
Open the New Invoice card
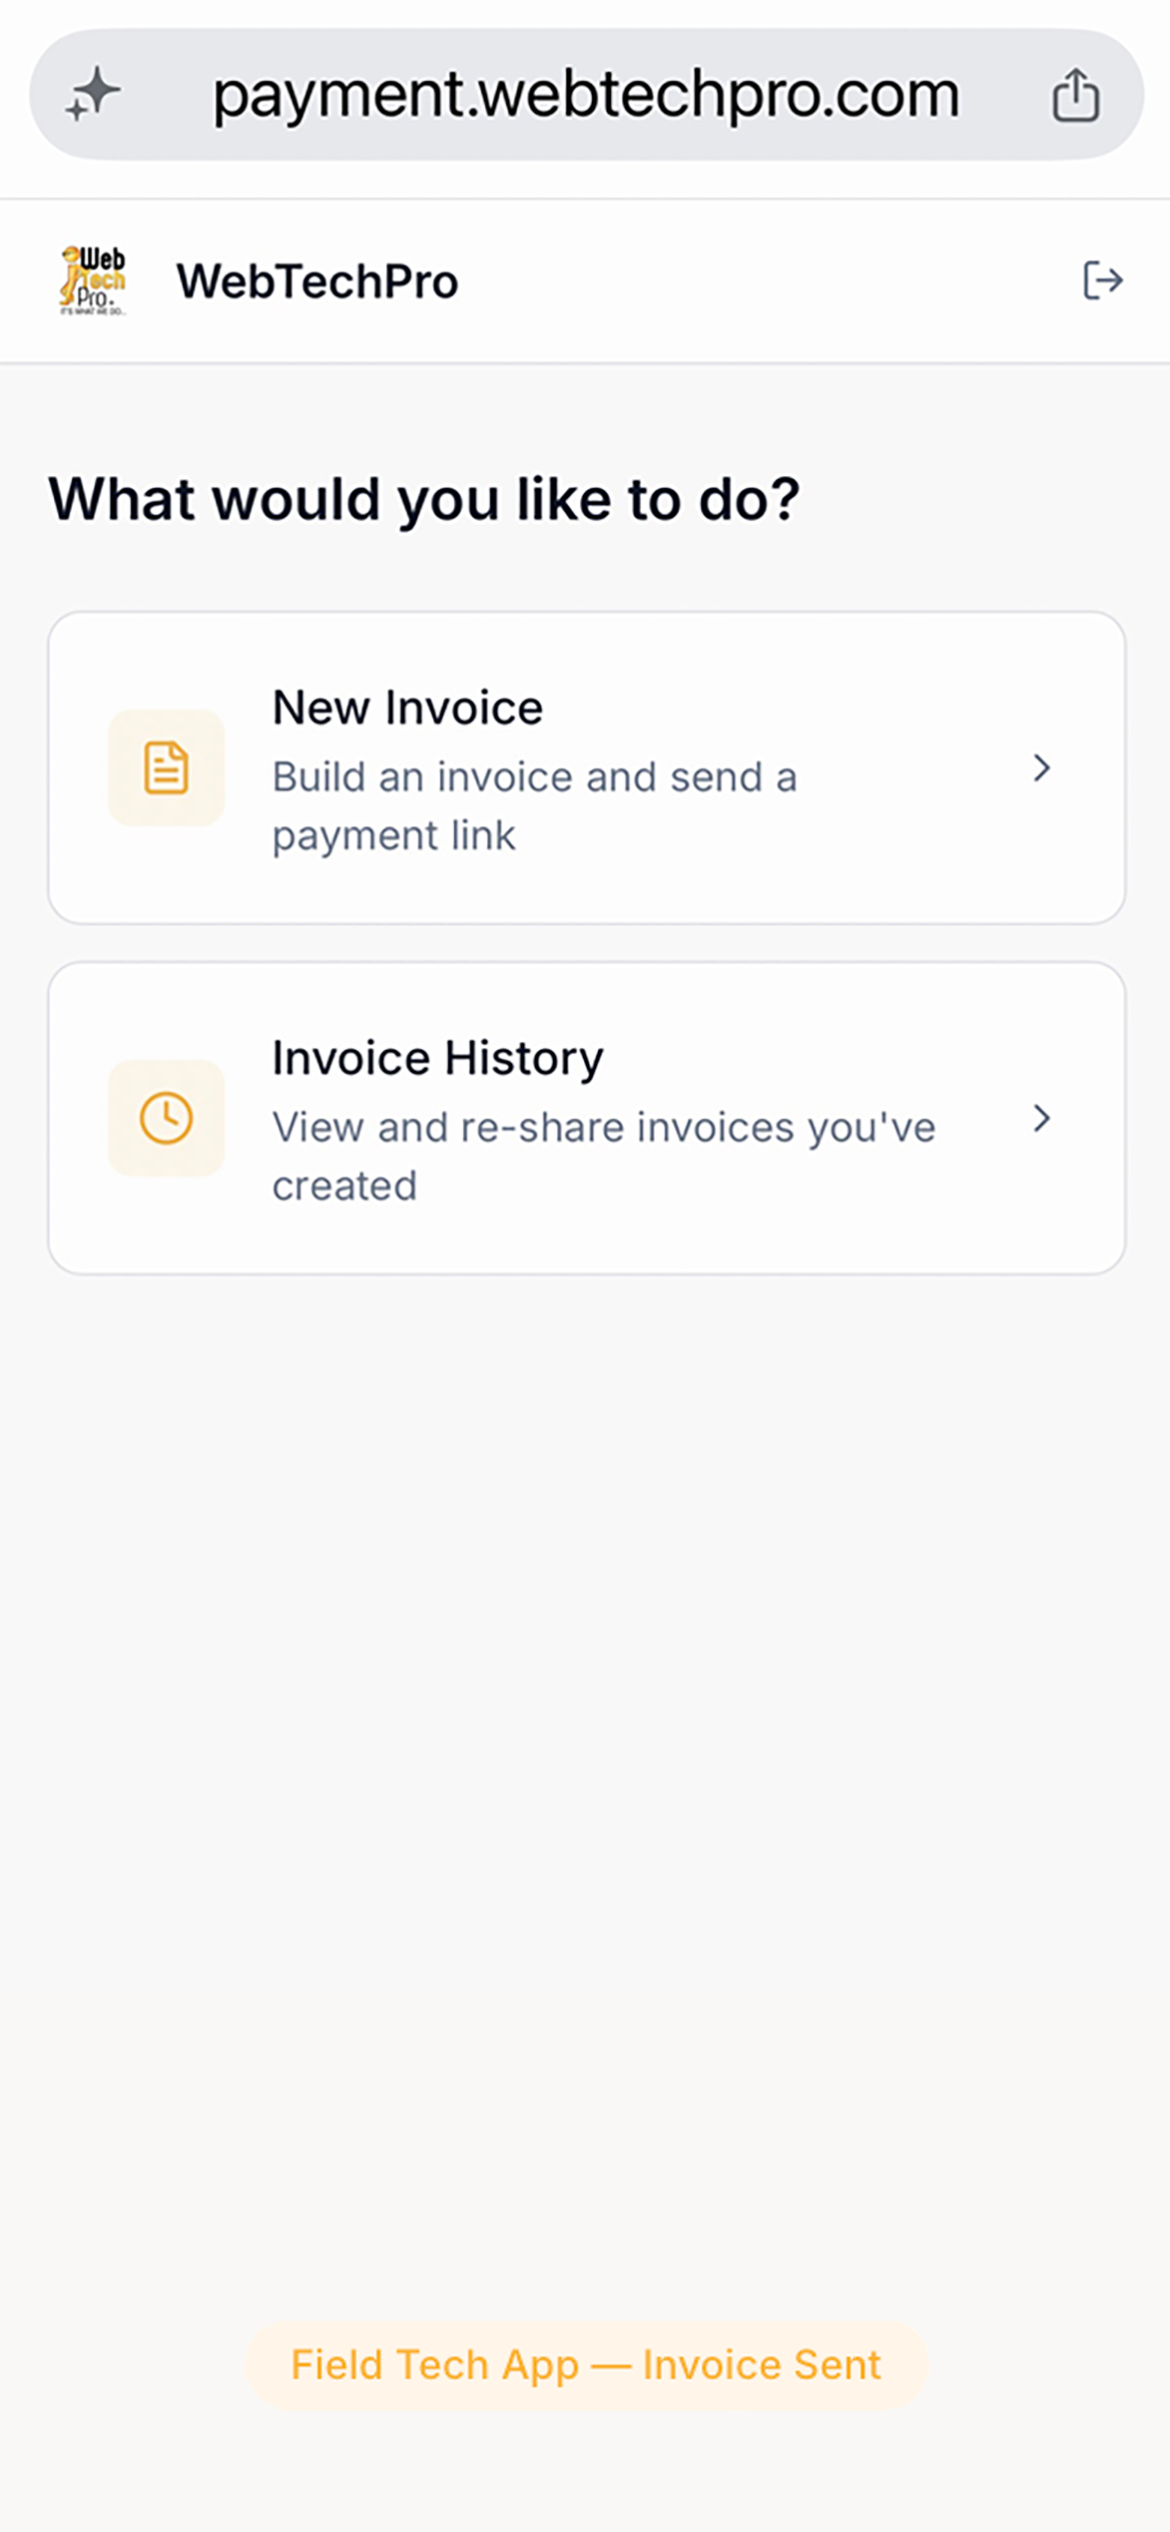587,768
